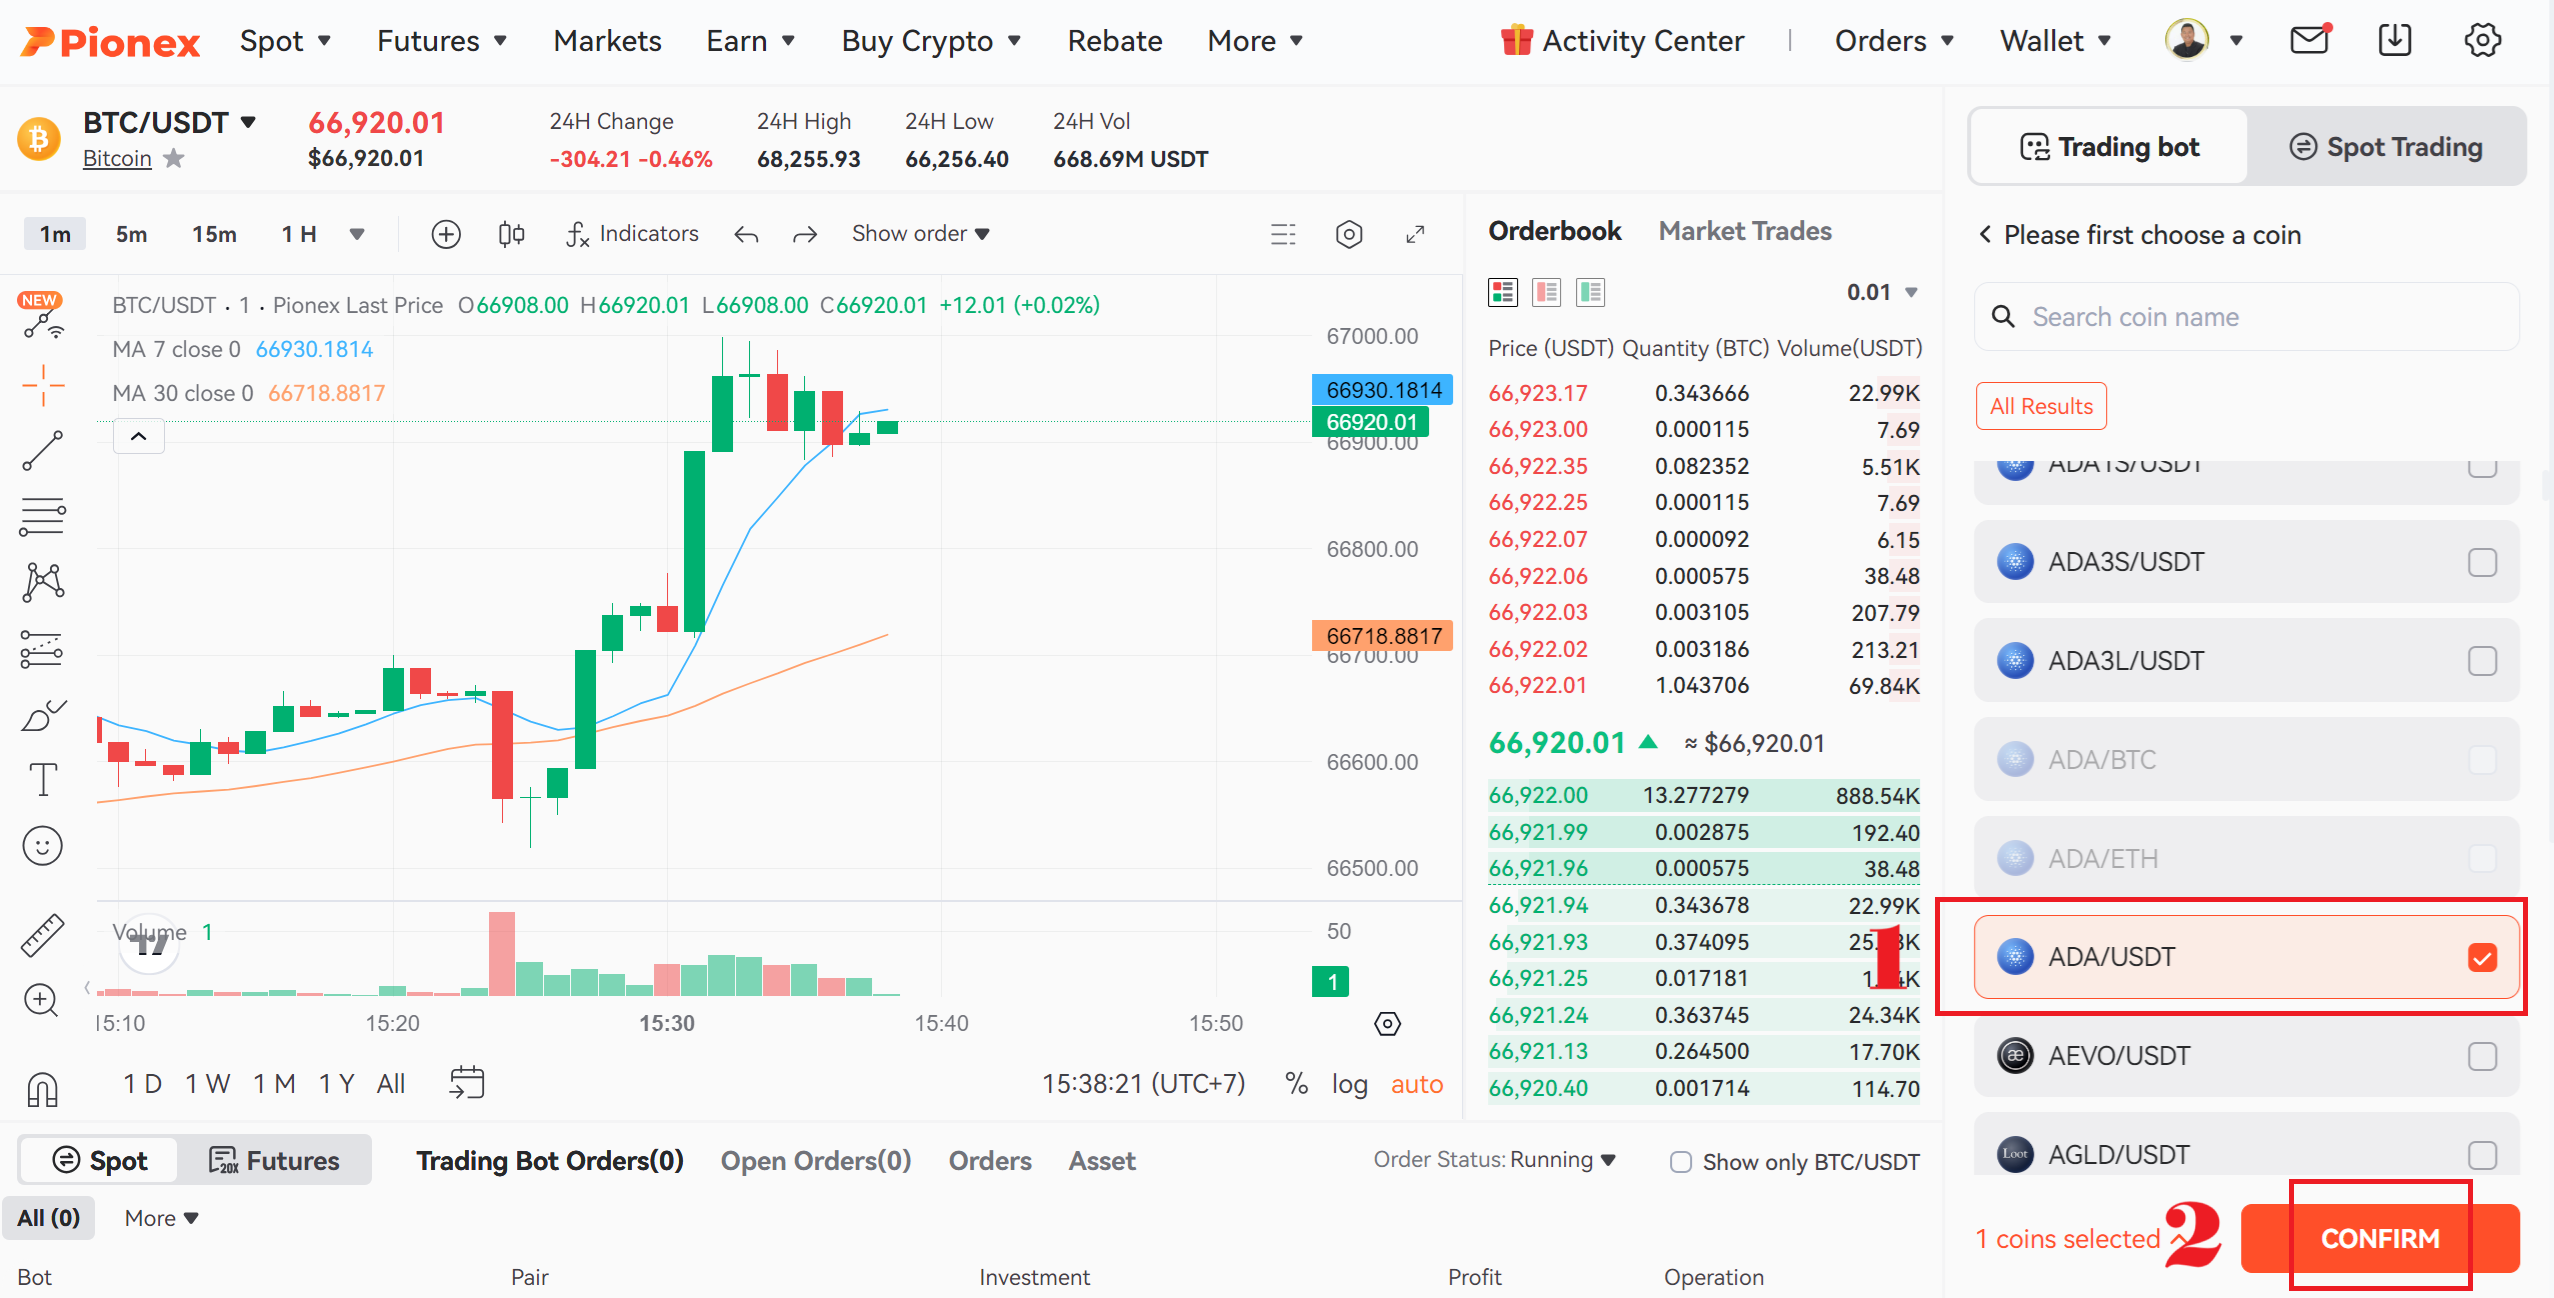The image size is (2554, 1298).
Task: Show sell-only orderbook view icon
Action: [x=1547, y=292]
